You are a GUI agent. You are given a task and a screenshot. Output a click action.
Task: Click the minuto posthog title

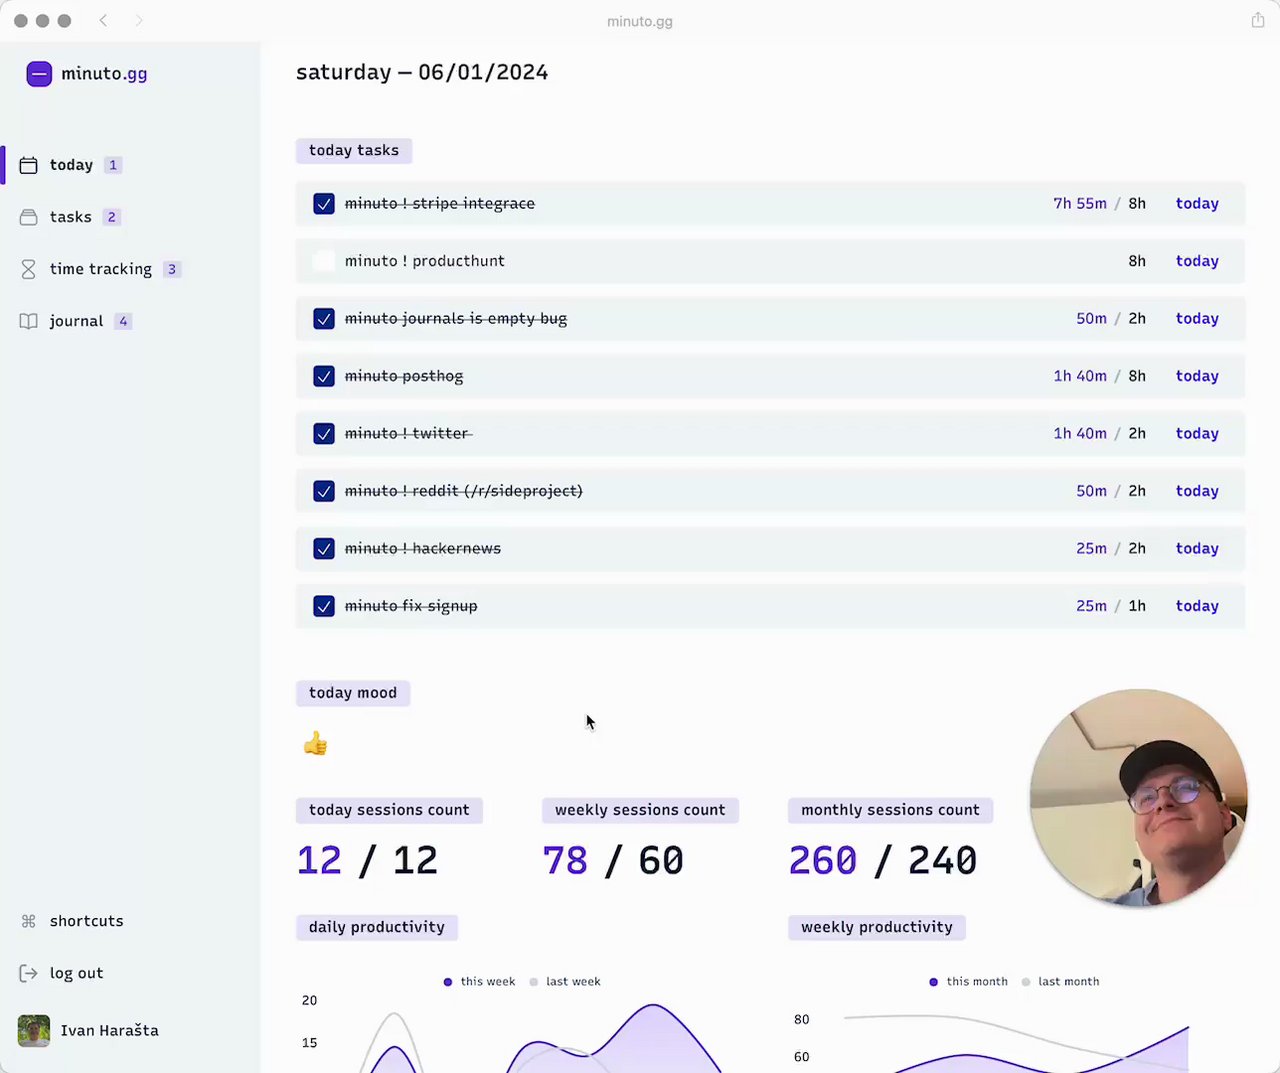(404, 376)
